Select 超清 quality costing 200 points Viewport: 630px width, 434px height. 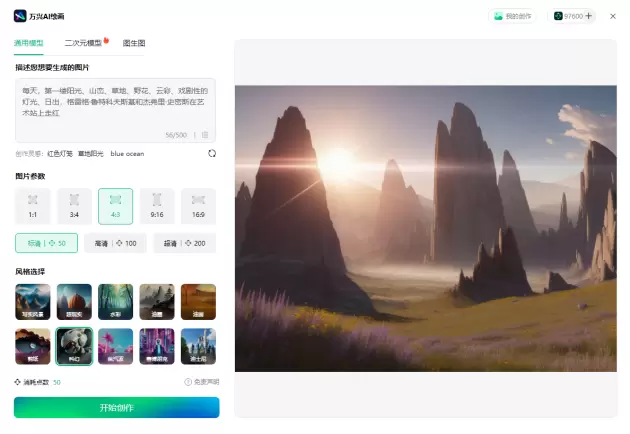coord(185,243)
